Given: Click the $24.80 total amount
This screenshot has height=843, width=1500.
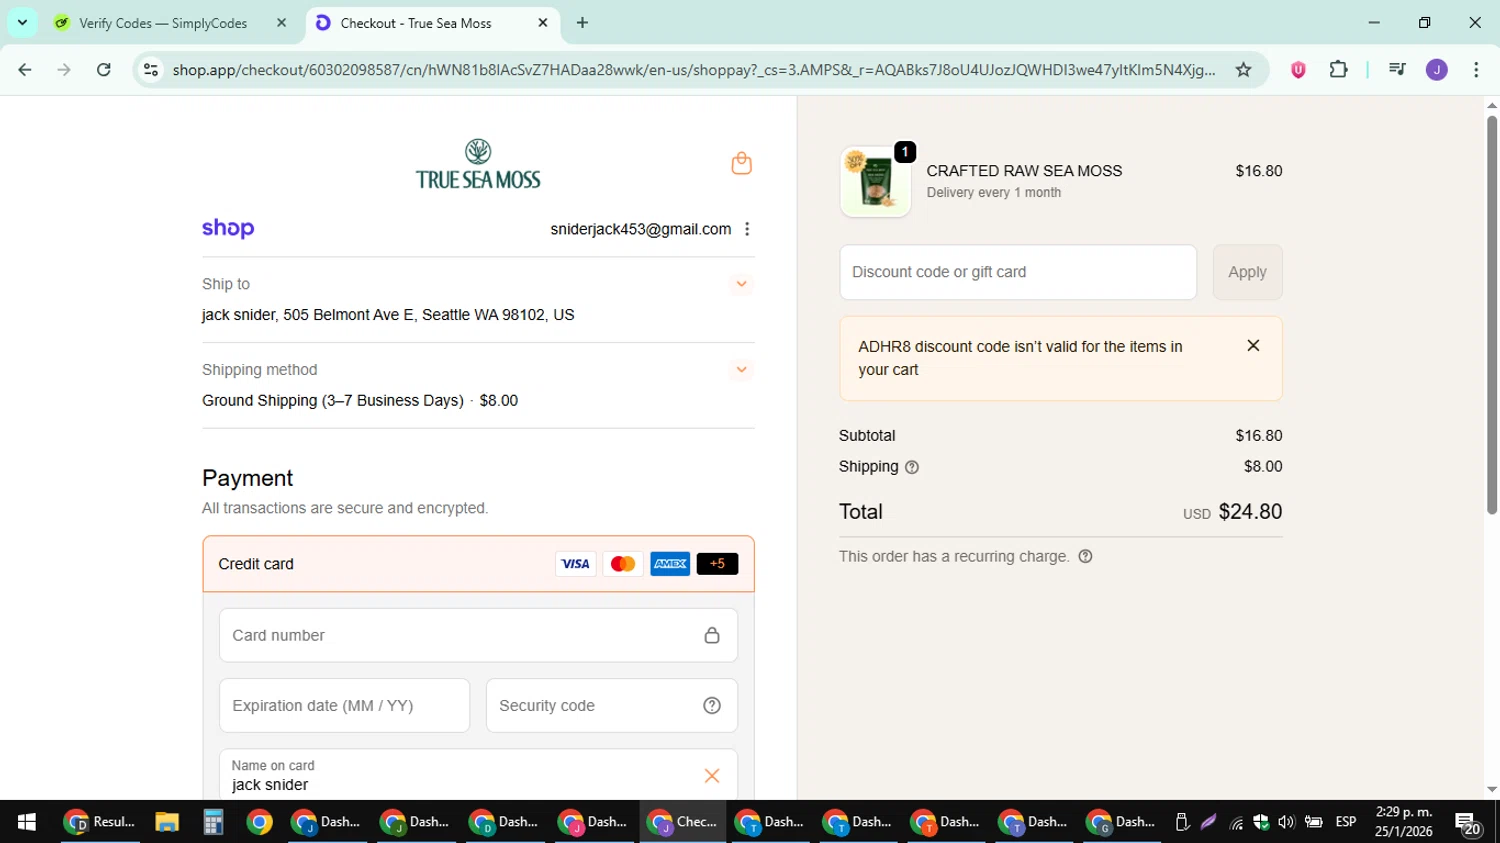Looking at the screenshot, I should (x=1250, y=512).
